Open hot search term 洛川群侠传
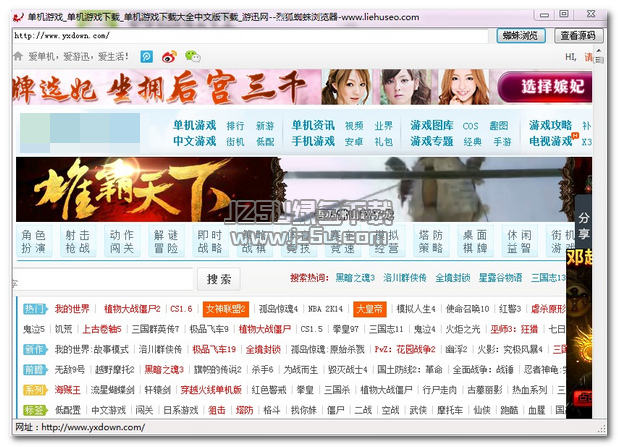Screen dimensions: 618x447 coord(405,278)
